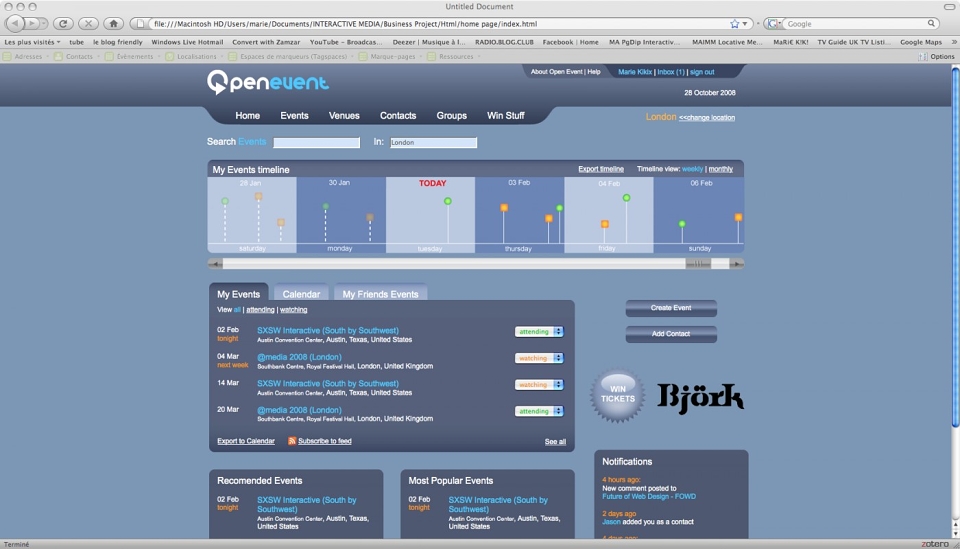Open the Björk promotion banner
This screenshot has height=549, width=960.
(700, 397)
